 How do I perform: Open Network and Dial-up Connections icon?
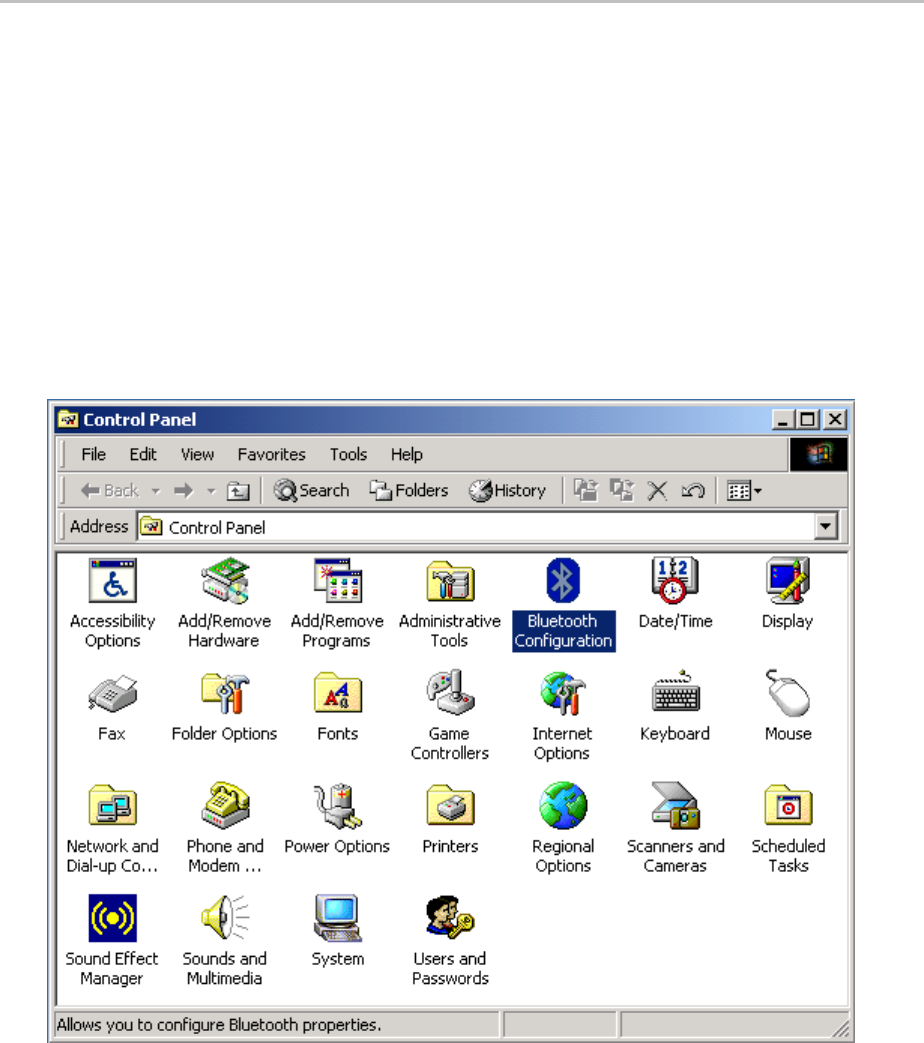[x=112, y=806]
